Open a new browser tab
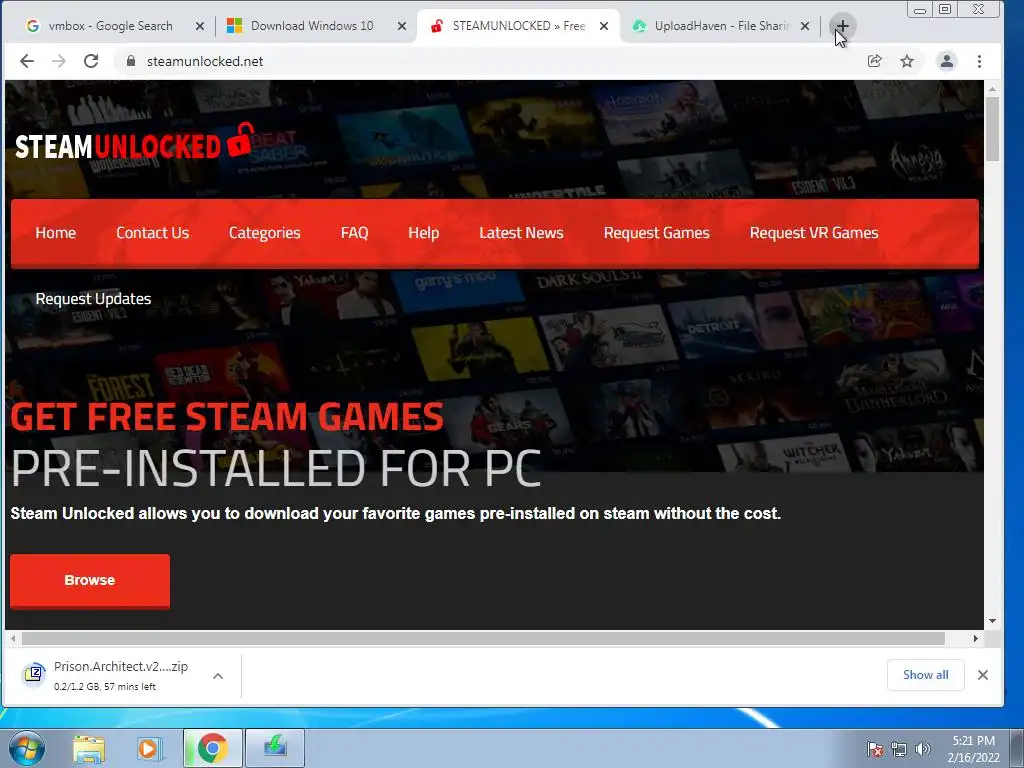This screenshot has width=1024, height=768. (x=842, y=26)
